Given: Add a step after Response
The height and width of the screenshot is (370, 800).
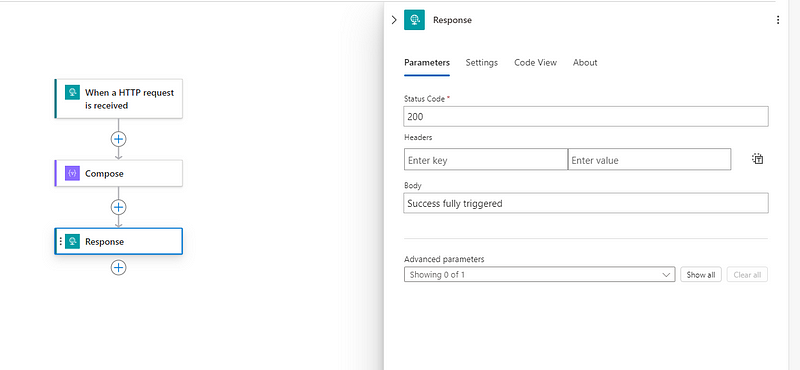Looking at the screenshot, I should (x=118, y=267).
